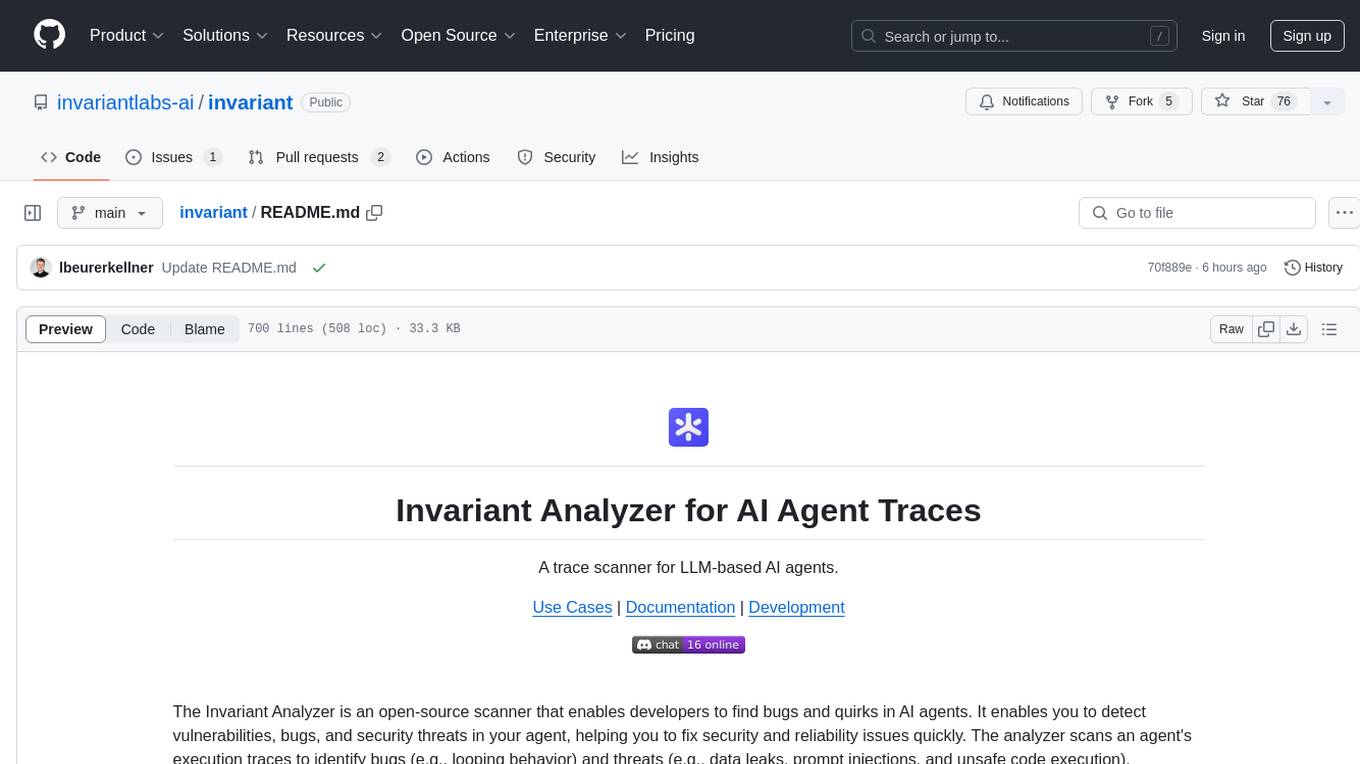The image size is (1360, 764).
Task: Click the Sign up button
Action: point(1307,36)
